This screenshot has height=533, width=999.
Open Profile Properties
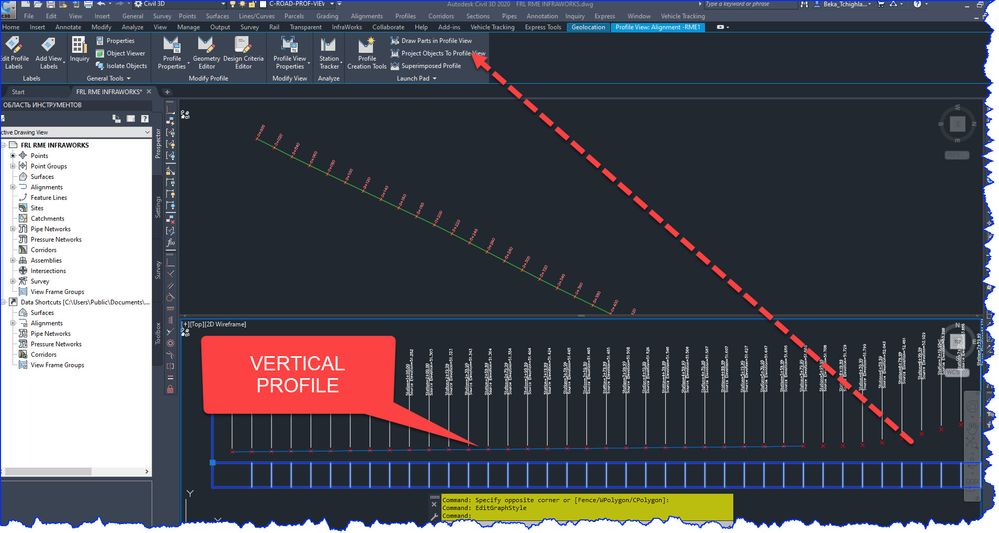[171, 52]
